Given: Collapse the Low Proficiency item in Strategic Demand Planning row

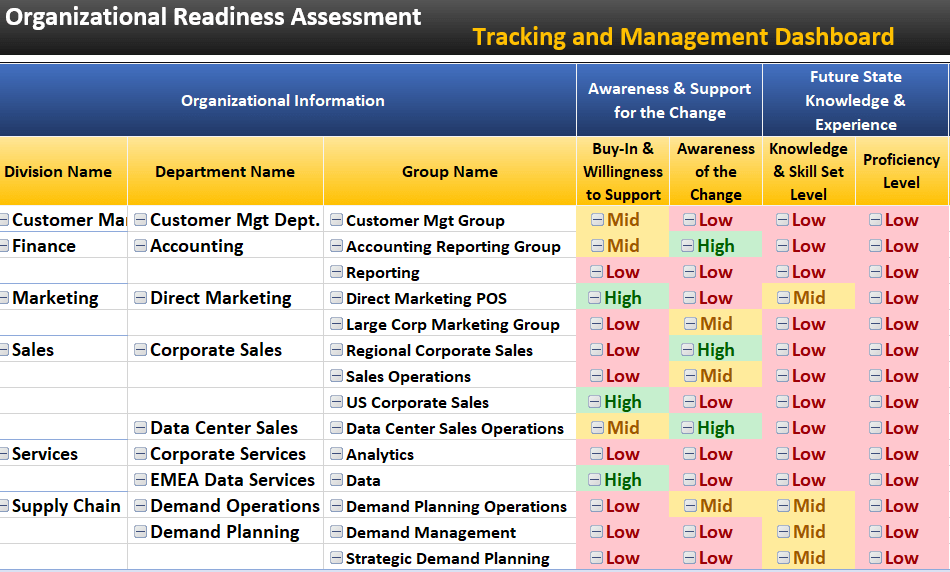Looking at the screenshot, I should [875, 558].
